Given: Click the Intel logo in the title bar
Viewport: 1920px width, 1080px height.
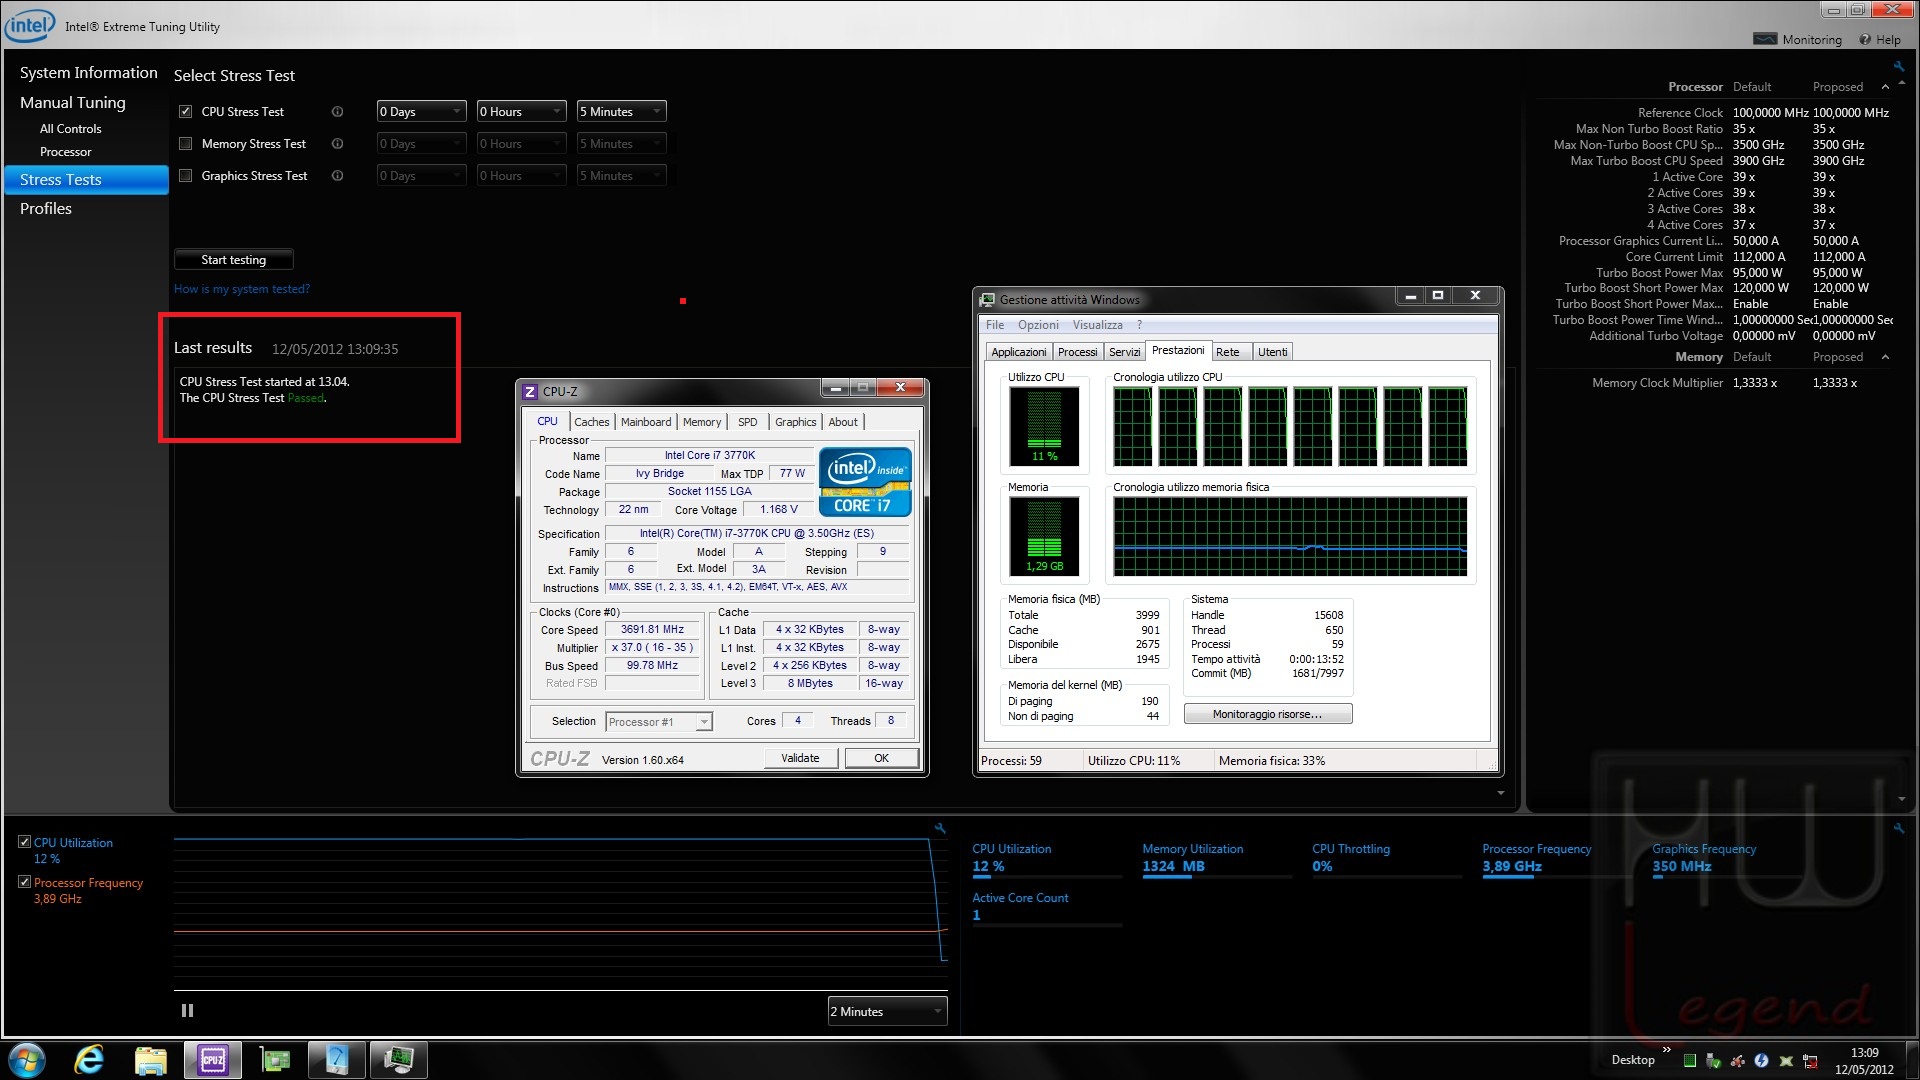Looking at the screenshot, I should (30, 26).
